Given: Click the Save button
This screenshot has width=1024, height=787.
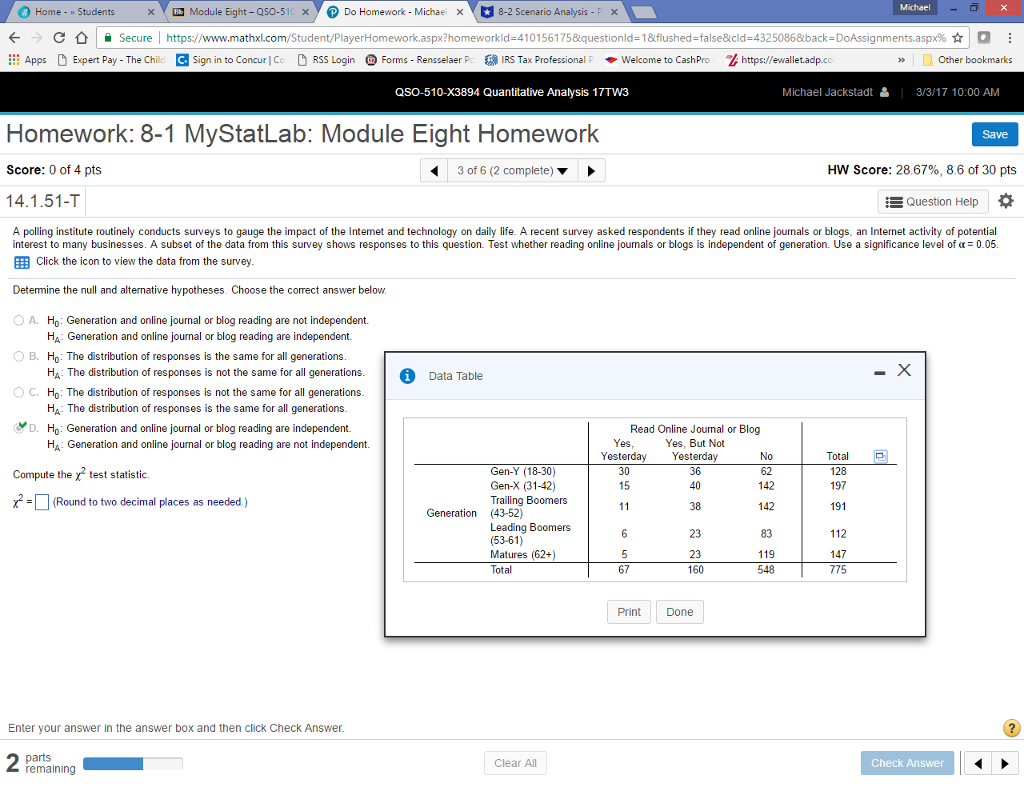Looking at the screenshot, I should [x=995, y=135].
